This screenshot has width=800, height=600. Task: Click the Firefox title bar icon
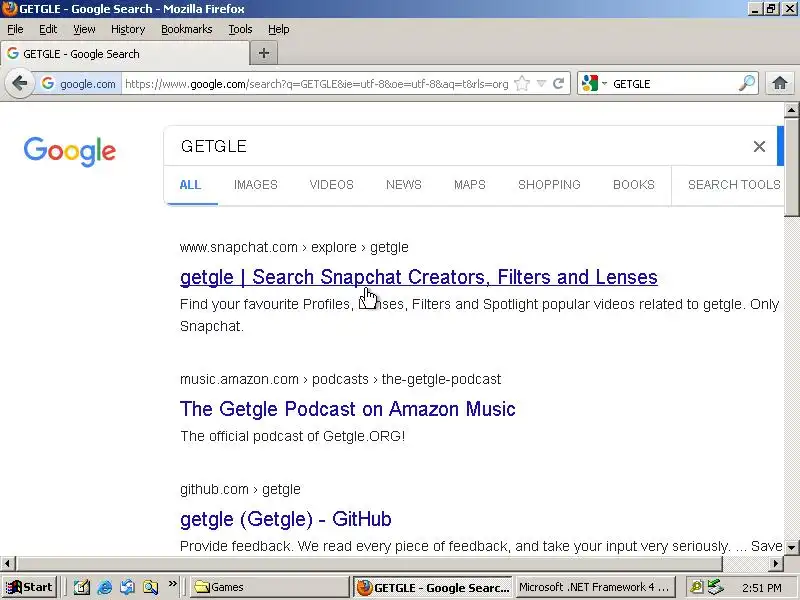point(9,9)
